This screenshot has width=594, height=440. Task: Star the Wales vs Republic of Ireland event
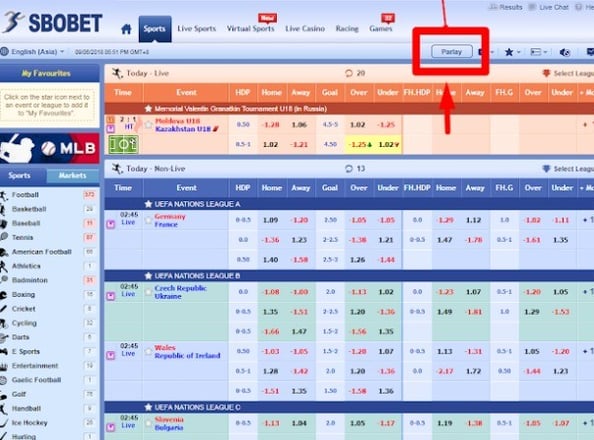(x=148, y=351)
